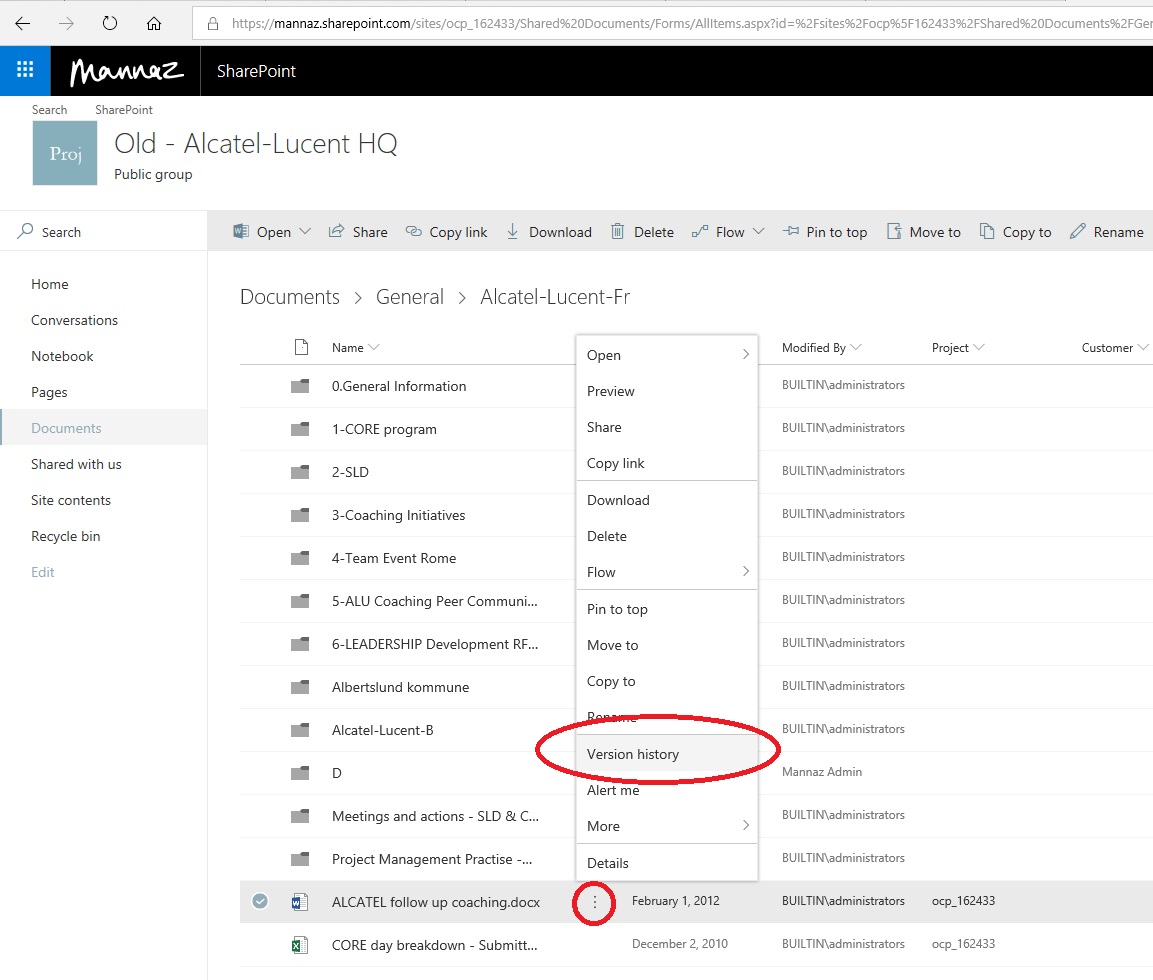Expand the Flow toolbar dropdown arrow
The width and height of the screenshot is (1153, 980).
click(759, 232)
